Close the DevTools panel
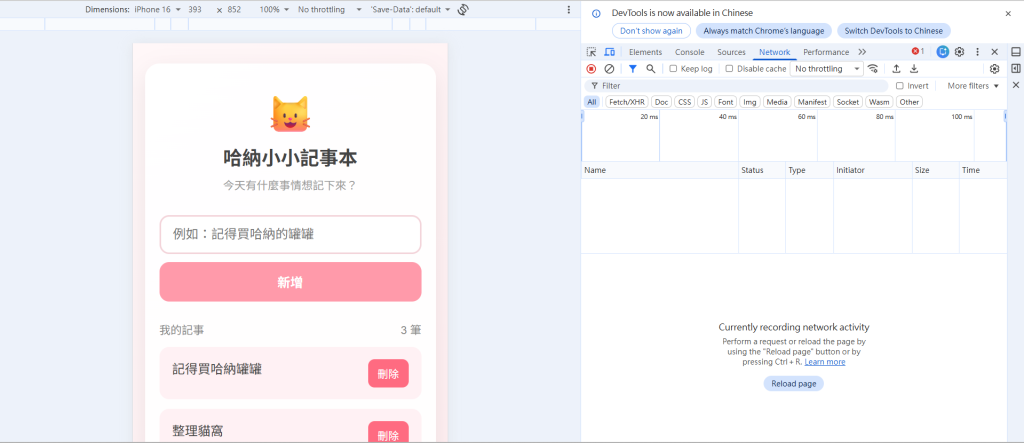Image resolution: width=1024 pixels, height=443 pixels. (x=995, y=52)
